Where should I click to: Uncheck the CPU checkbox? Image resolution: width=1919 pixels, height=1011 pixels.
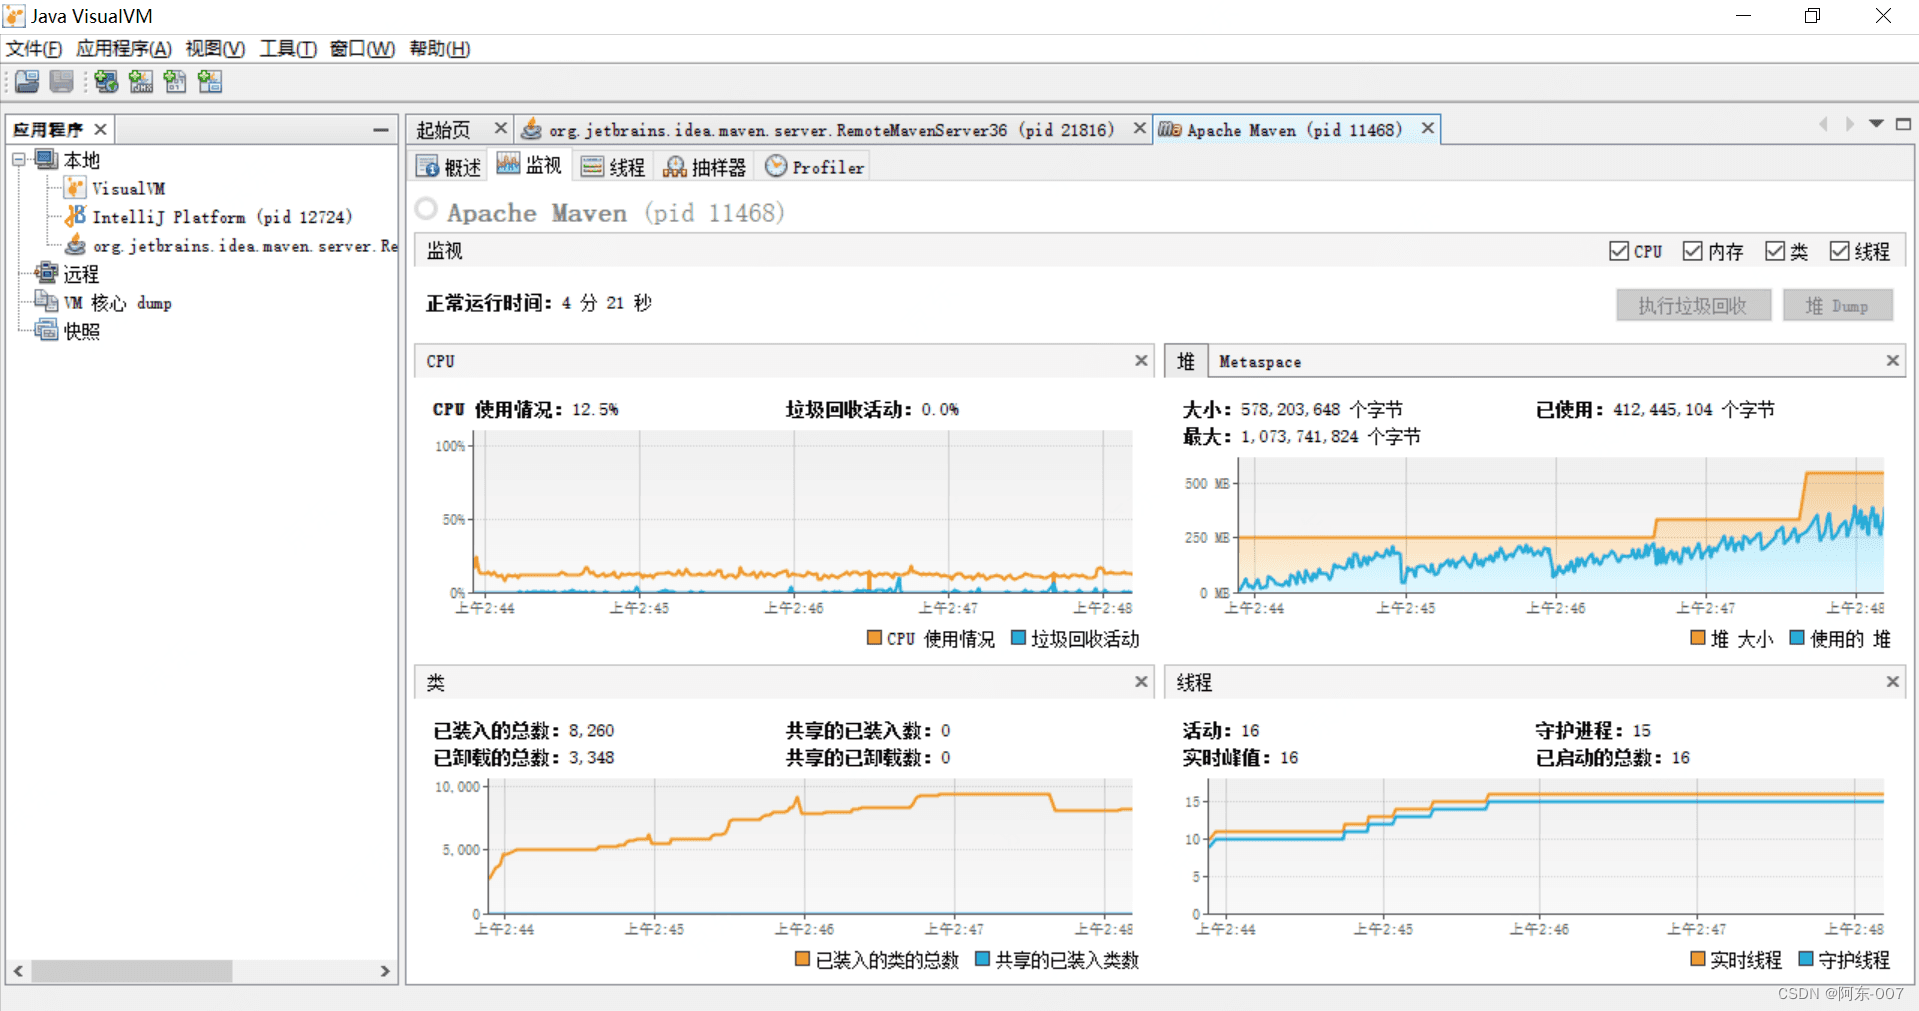click(x=1619, y=251)
